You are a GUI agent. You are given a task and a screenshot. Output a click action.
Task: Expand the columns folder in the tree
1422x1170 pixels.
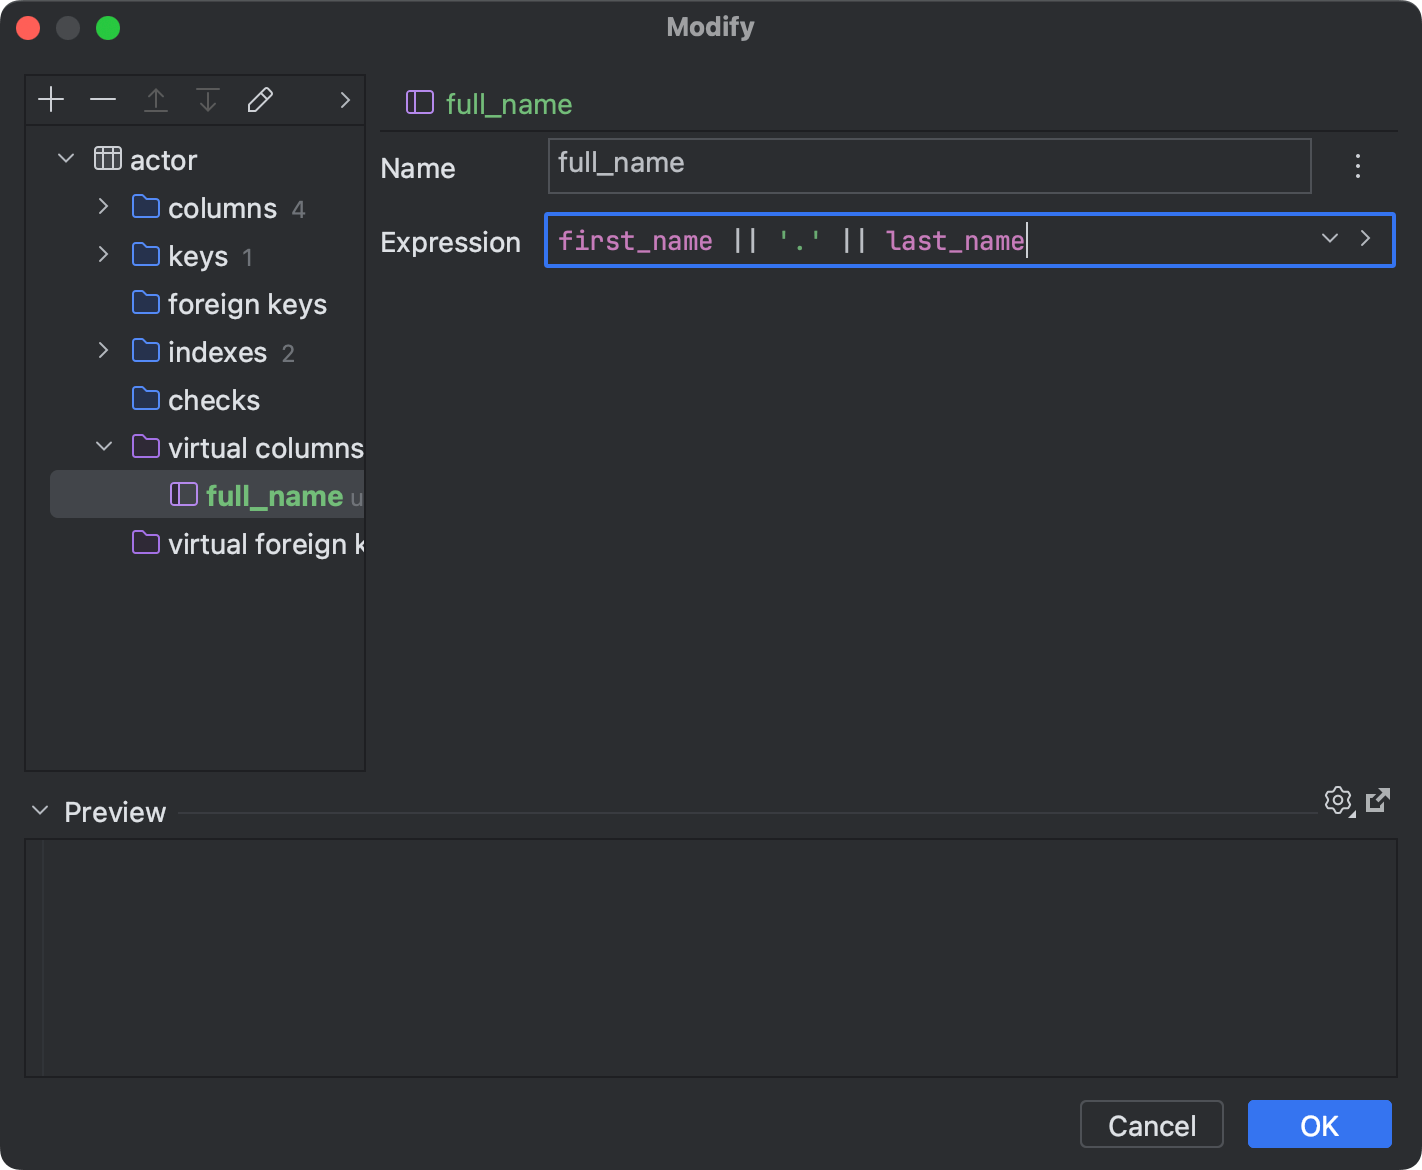click(x=103, y=207)
